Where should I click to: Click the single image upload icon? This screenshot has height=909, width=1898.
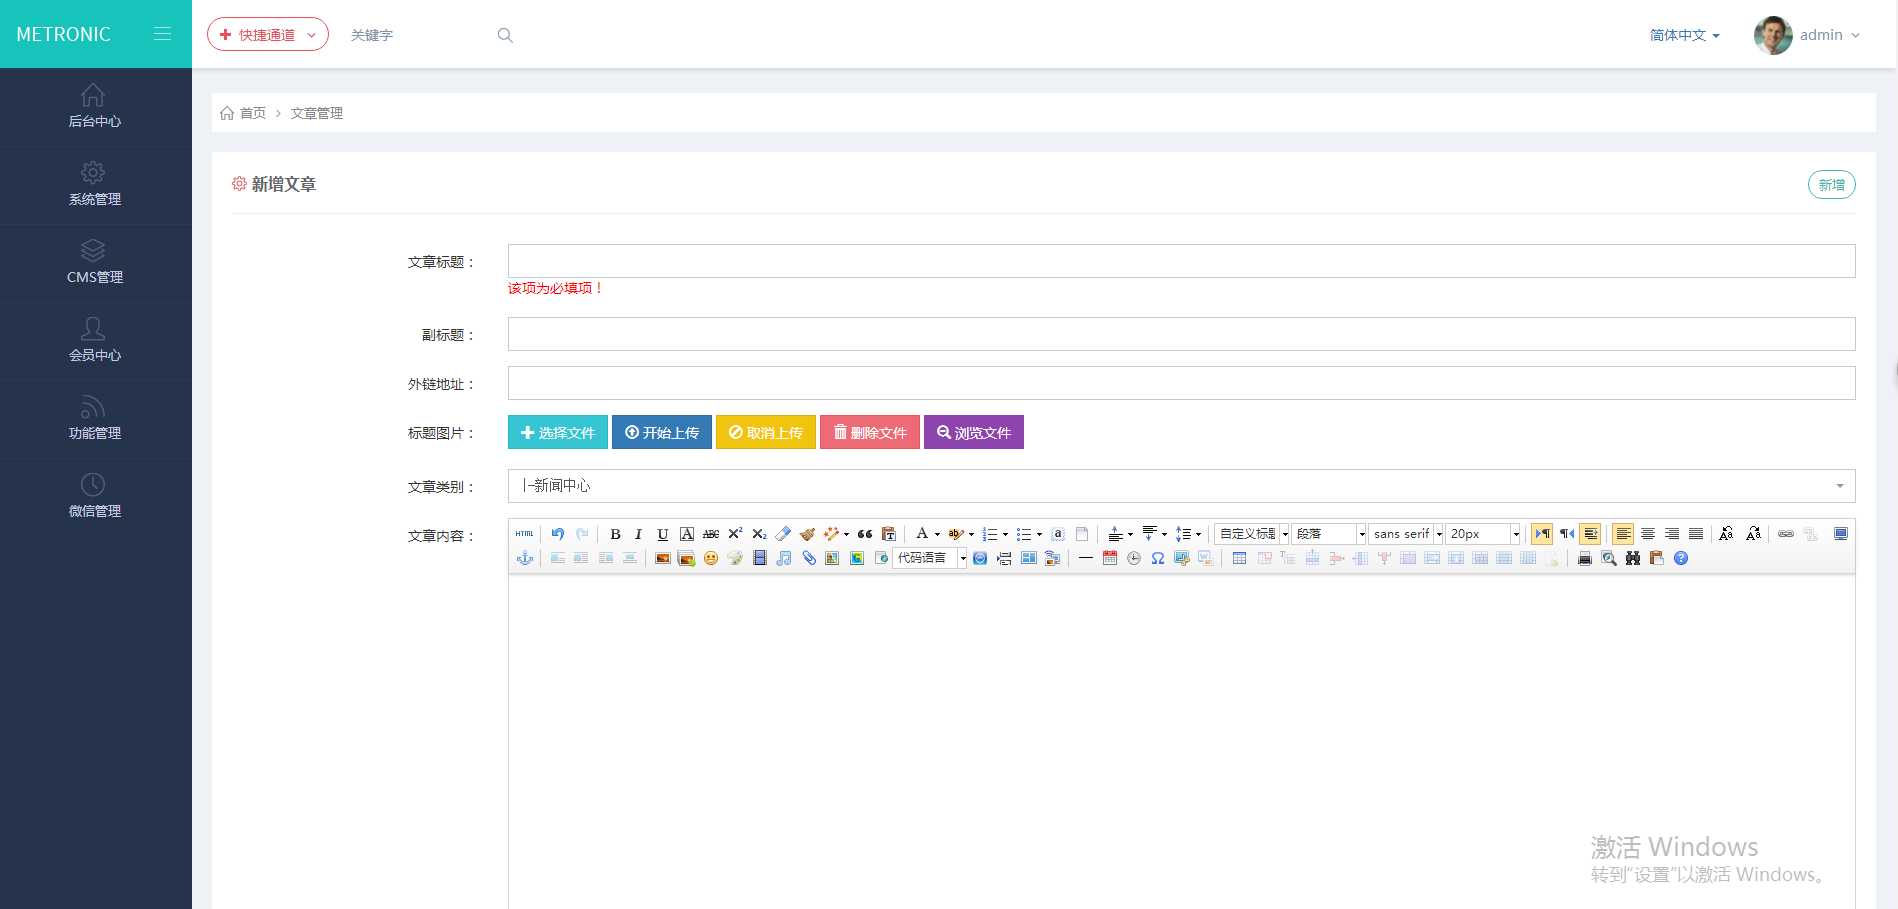(x=662, y=558)
